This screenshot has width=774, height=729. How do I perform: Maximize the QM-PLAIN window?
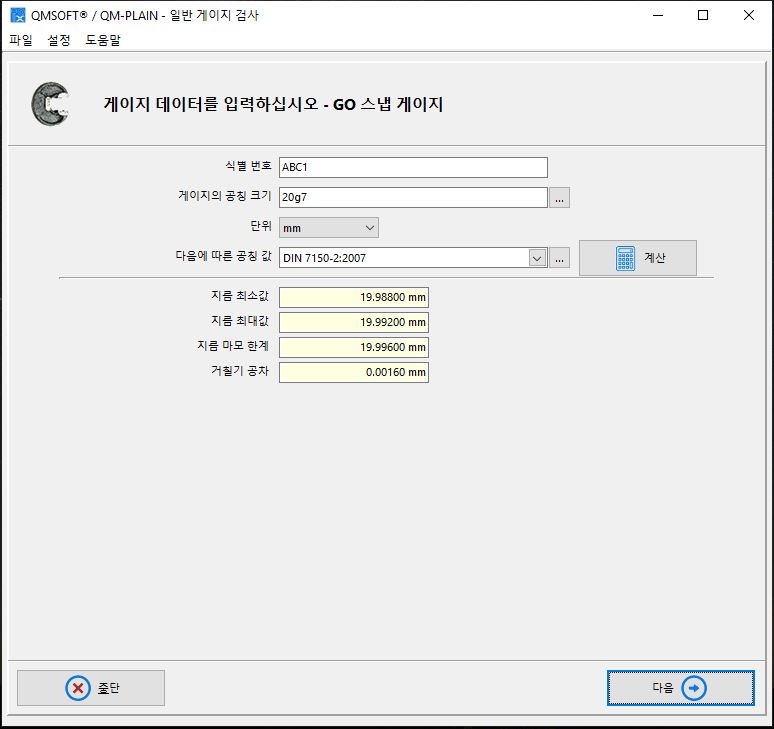[x=703, y=15]
